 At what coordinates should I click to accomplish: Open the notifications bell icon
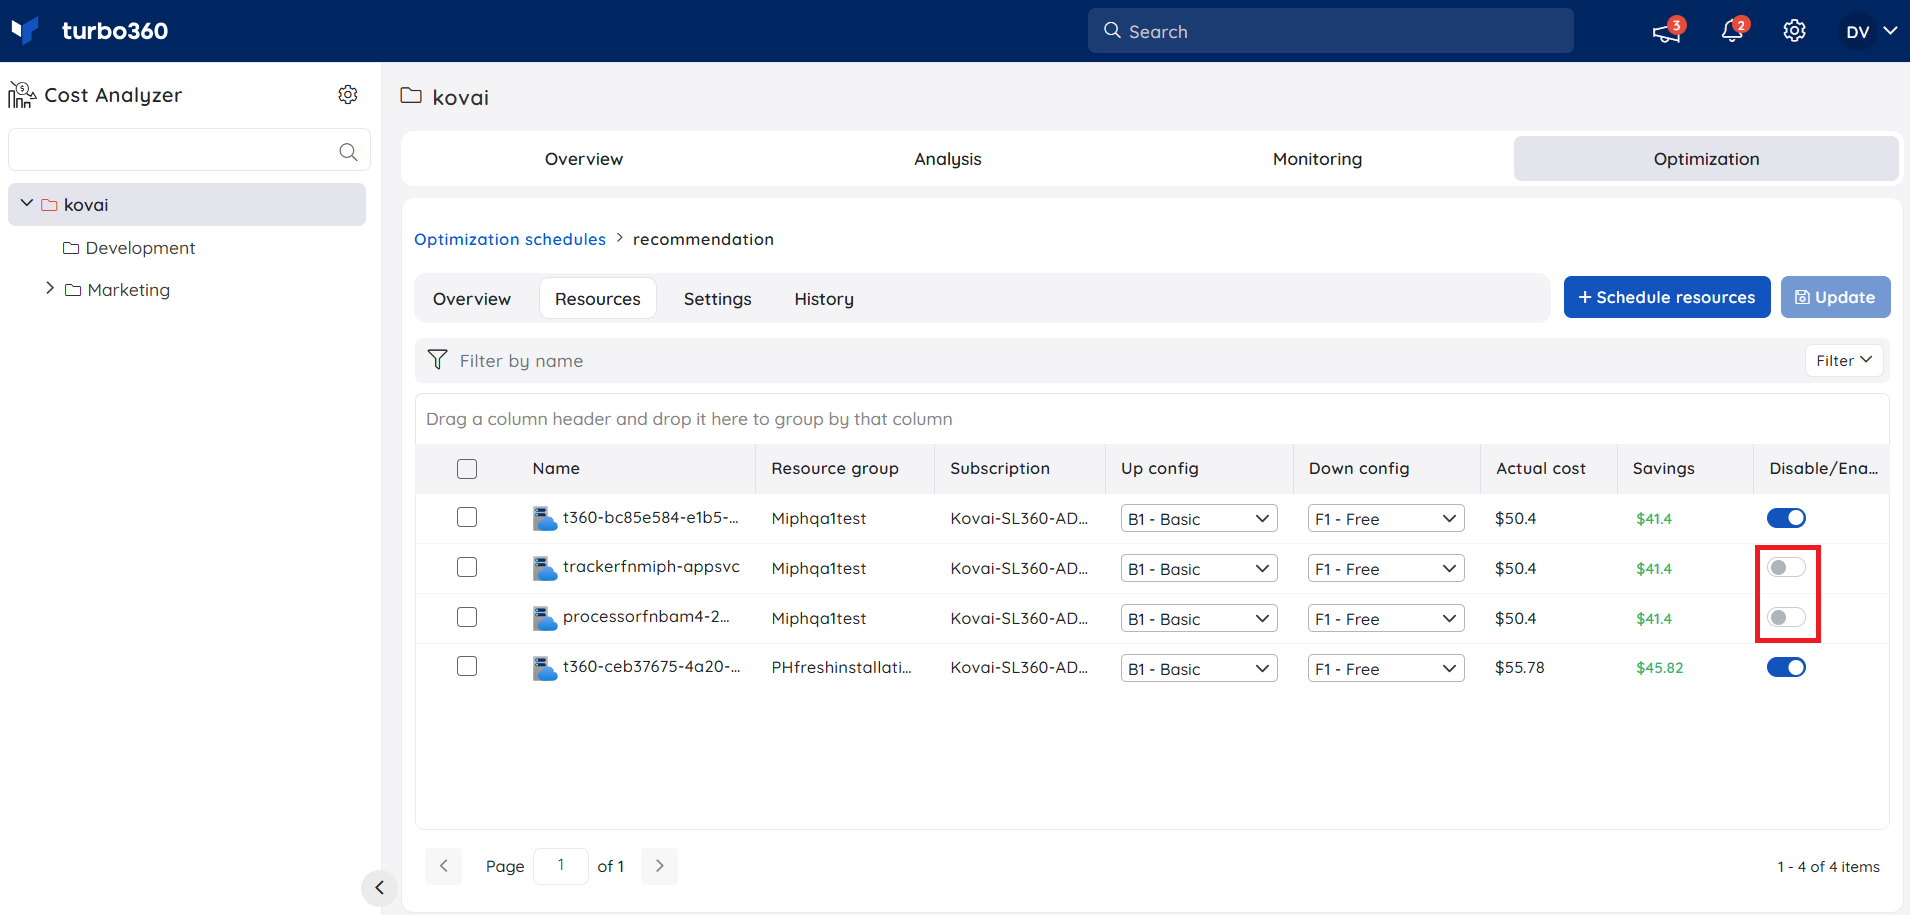tap(1732, 31)
